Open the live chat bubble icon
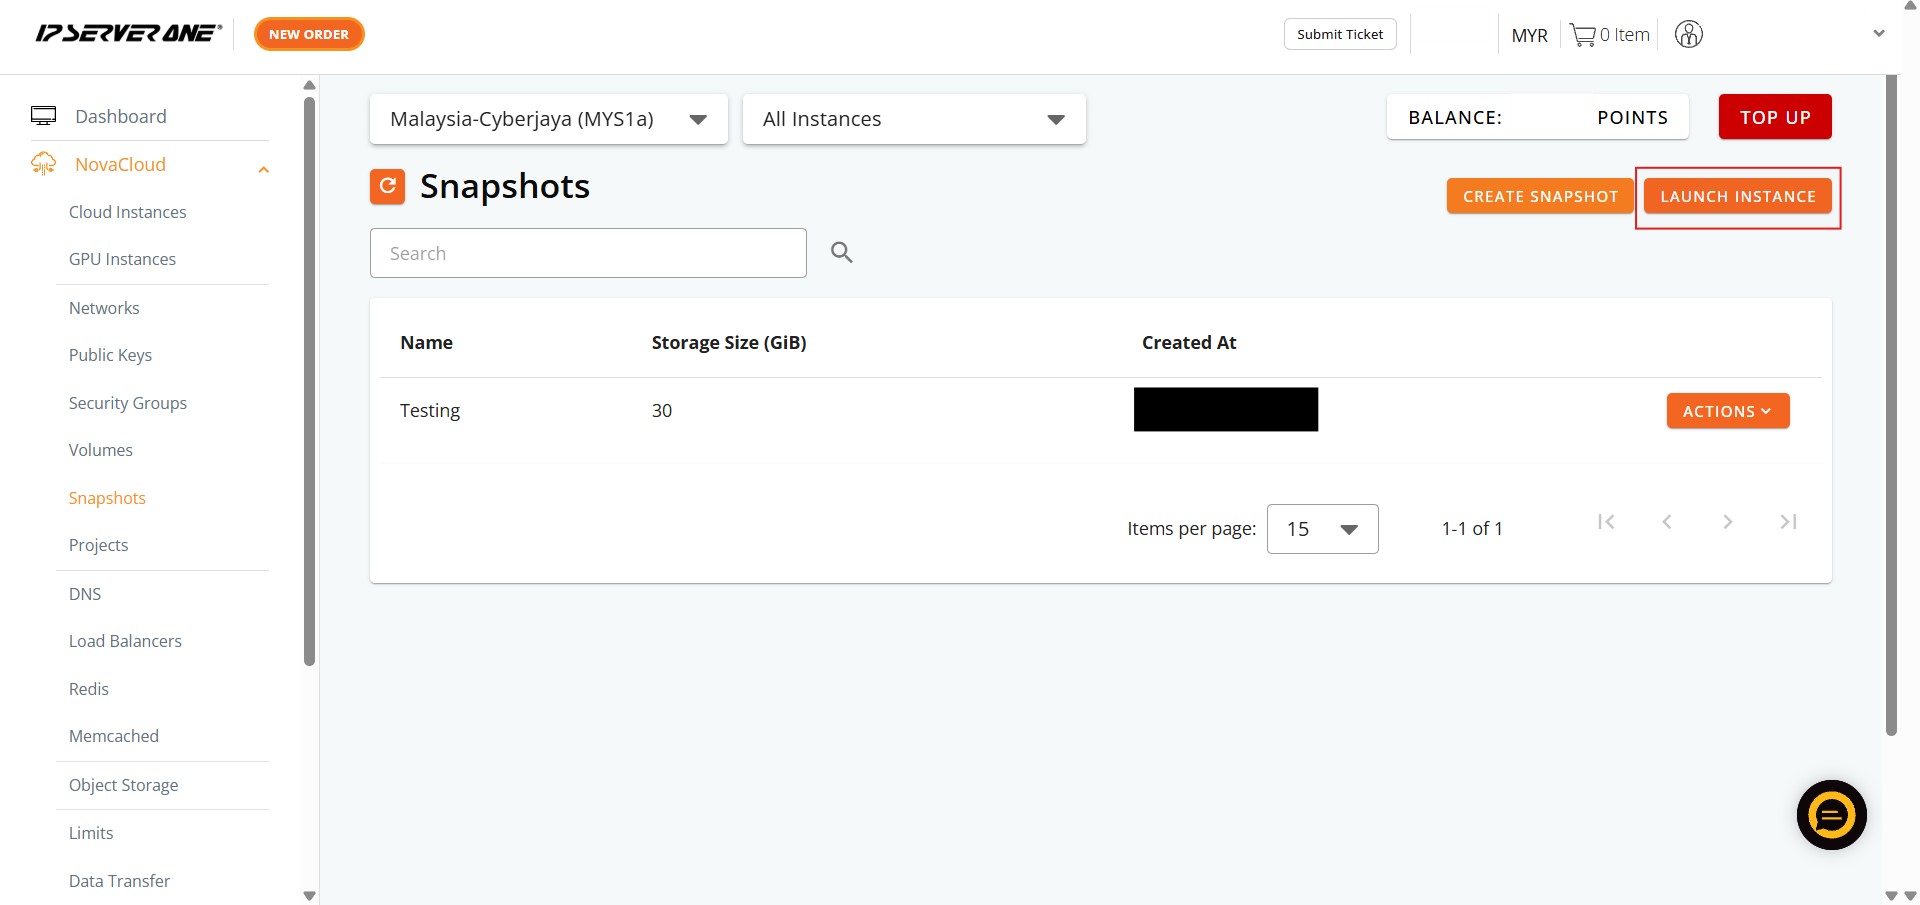This screenshot has height=905, width=1920. coord(1831,815)
